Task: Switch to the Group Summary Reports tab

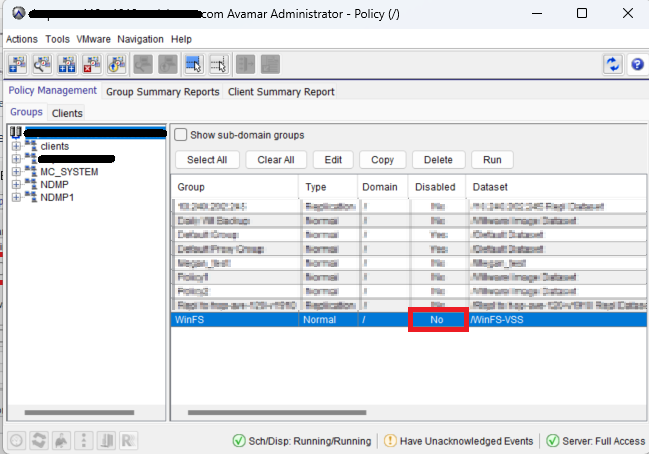Action: point(163,91)
